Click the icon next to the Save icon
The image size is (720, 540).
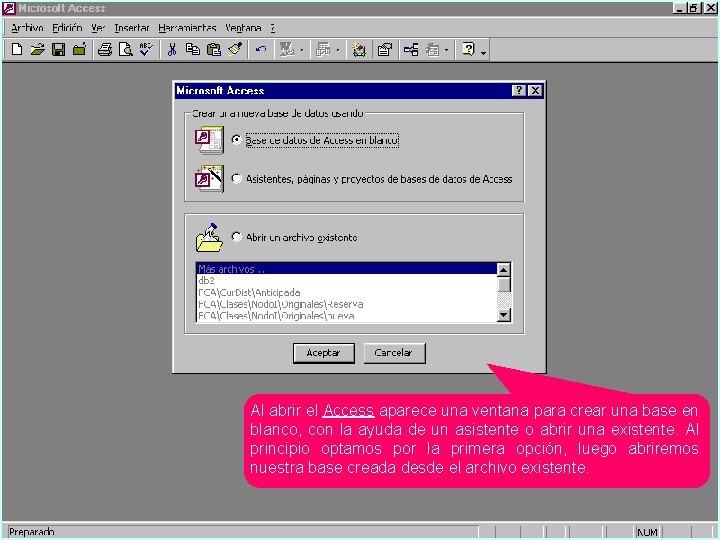tap(79, 49)
